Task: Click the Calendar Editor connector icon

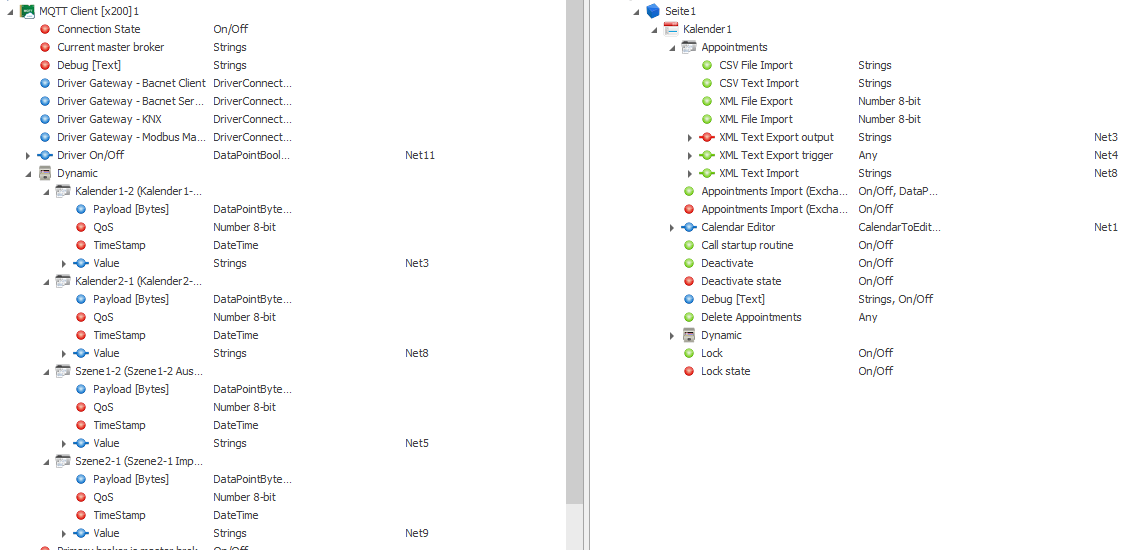Action: click(689, 227)
